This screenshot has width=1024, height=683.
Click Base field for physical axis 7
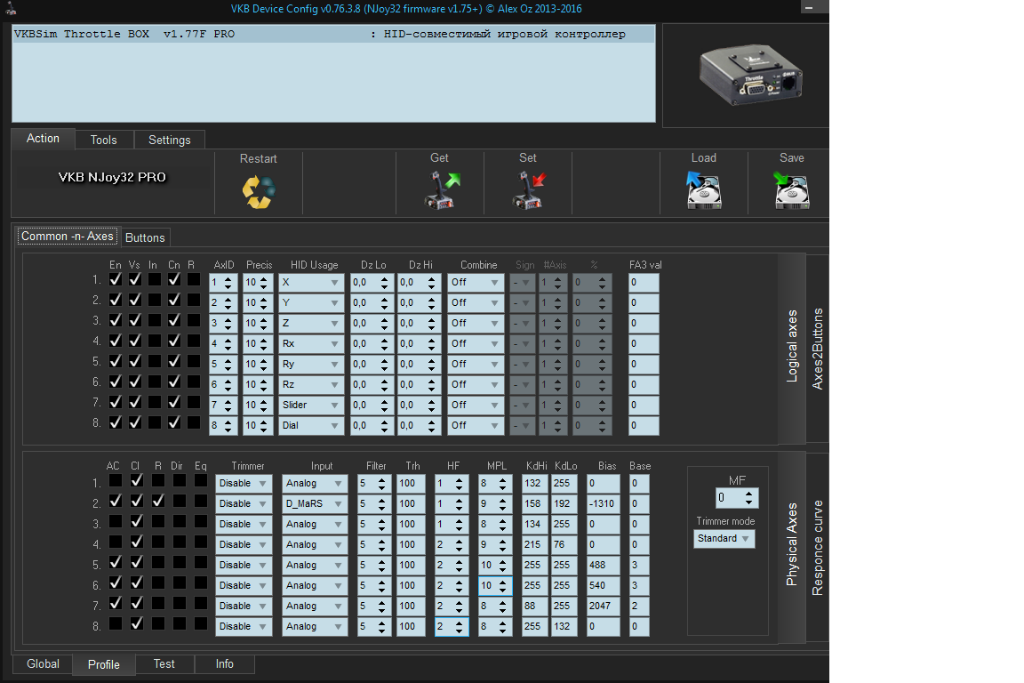point(639,606)
